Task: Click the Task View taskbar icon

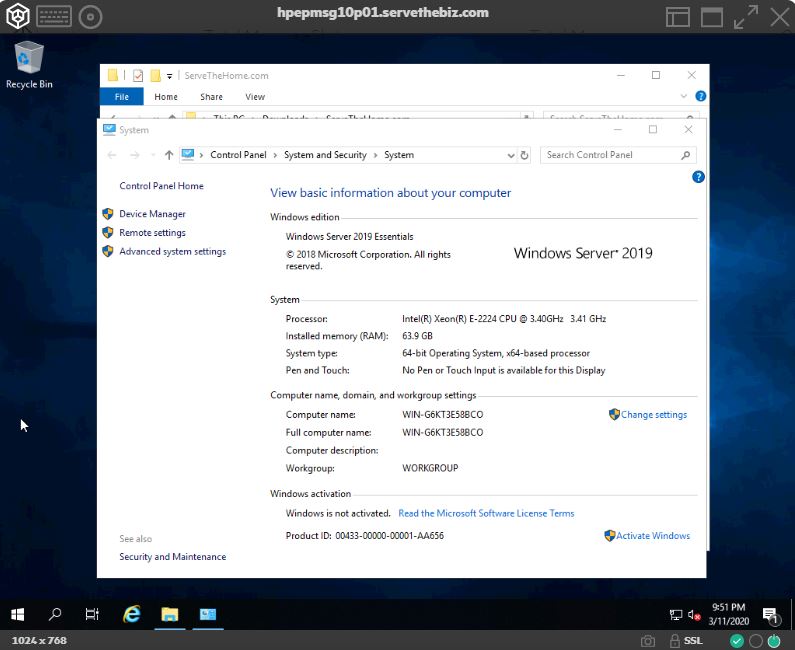Action: 92,614
